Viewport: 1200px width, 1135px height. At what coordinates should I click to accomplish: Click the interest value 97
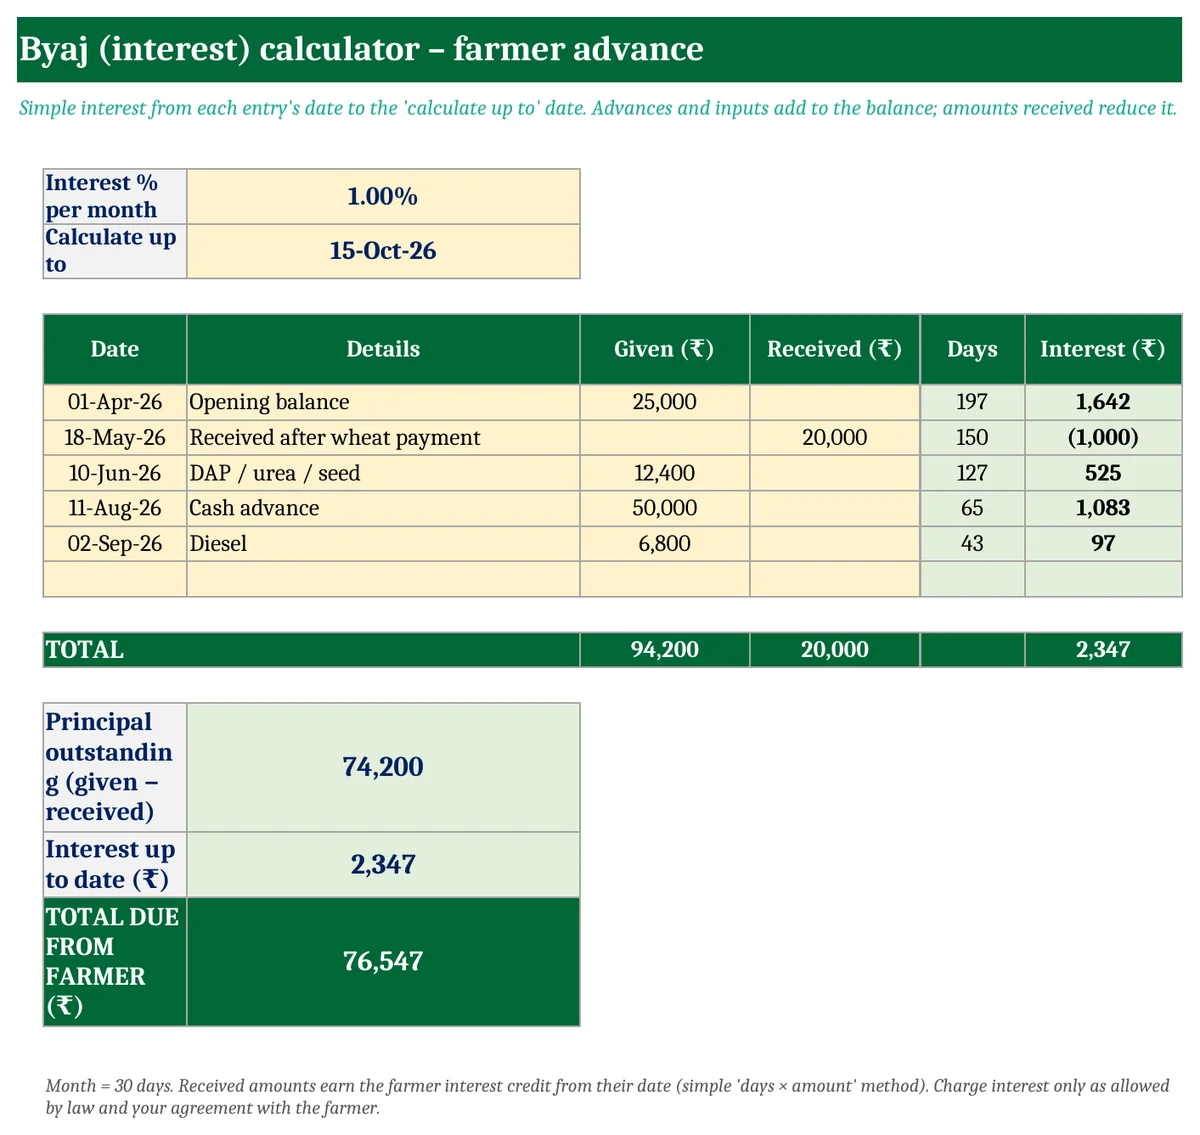(1103, 544)
